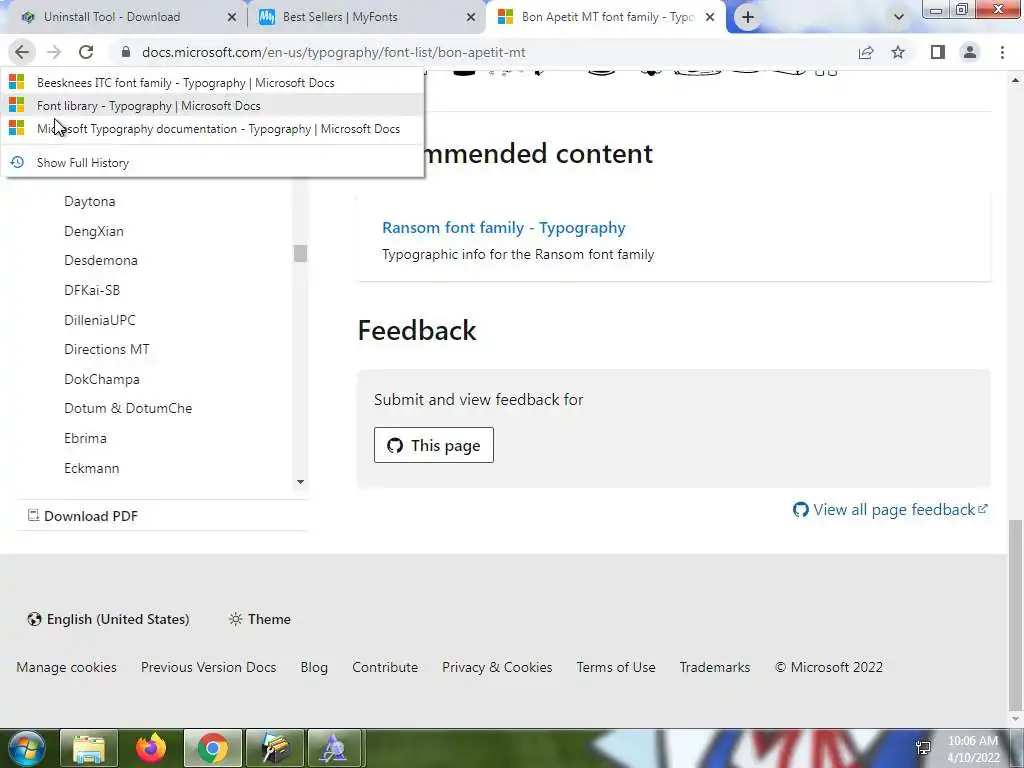Open Show Full History
This screenshot has height=768, width=1024.
(x=213, y=163)
